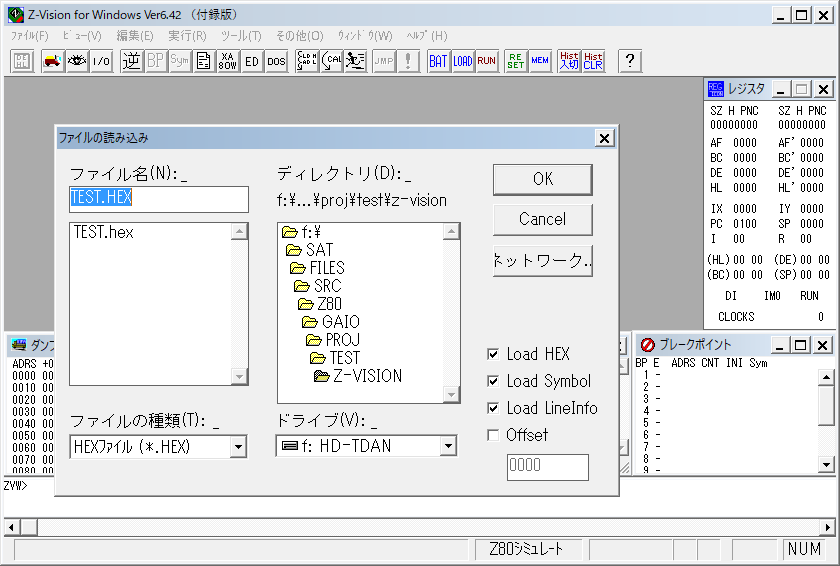Select the GAIO folder in directory tree
This screenshot has height=566, width=840.
pyautogui.click(x=340, y=322)
